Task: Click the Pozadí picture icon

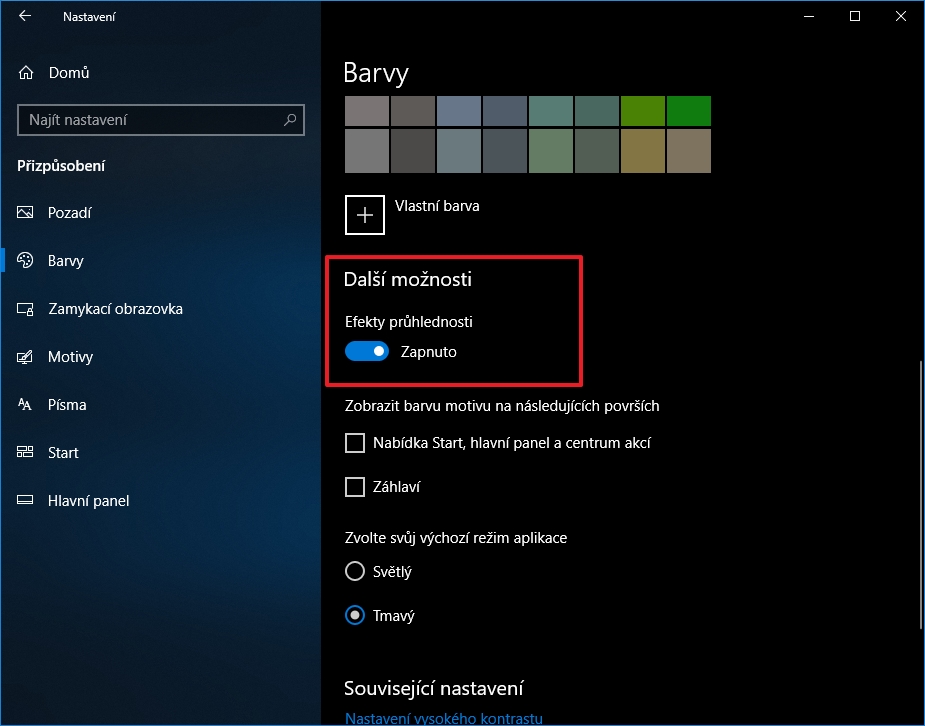Action: click(x=25, y=212)
